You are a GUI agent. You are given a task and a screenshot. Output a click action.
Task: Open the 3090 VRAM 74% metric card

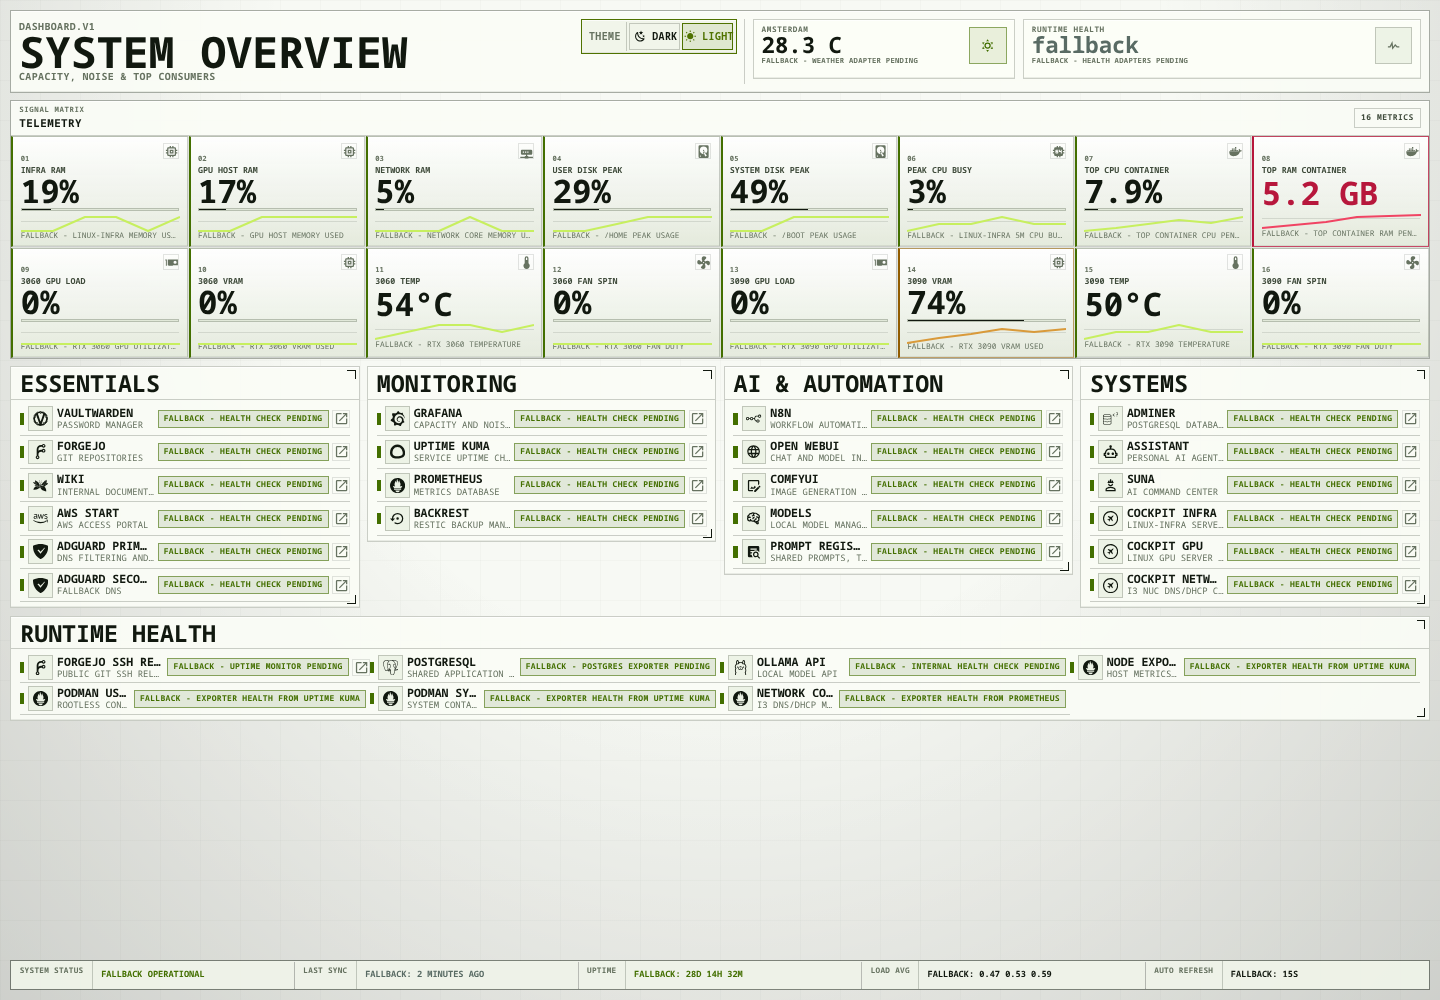coord(986,302)
